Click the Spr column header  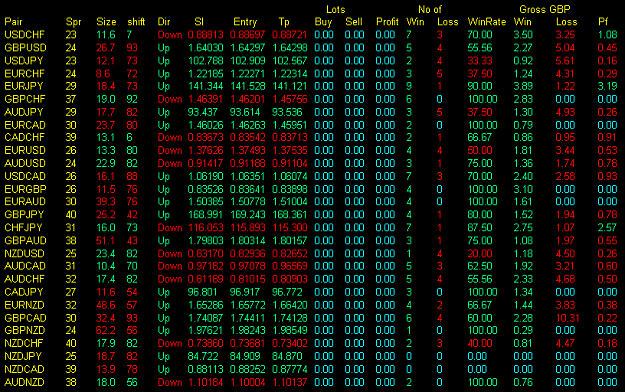coord(73,22)
